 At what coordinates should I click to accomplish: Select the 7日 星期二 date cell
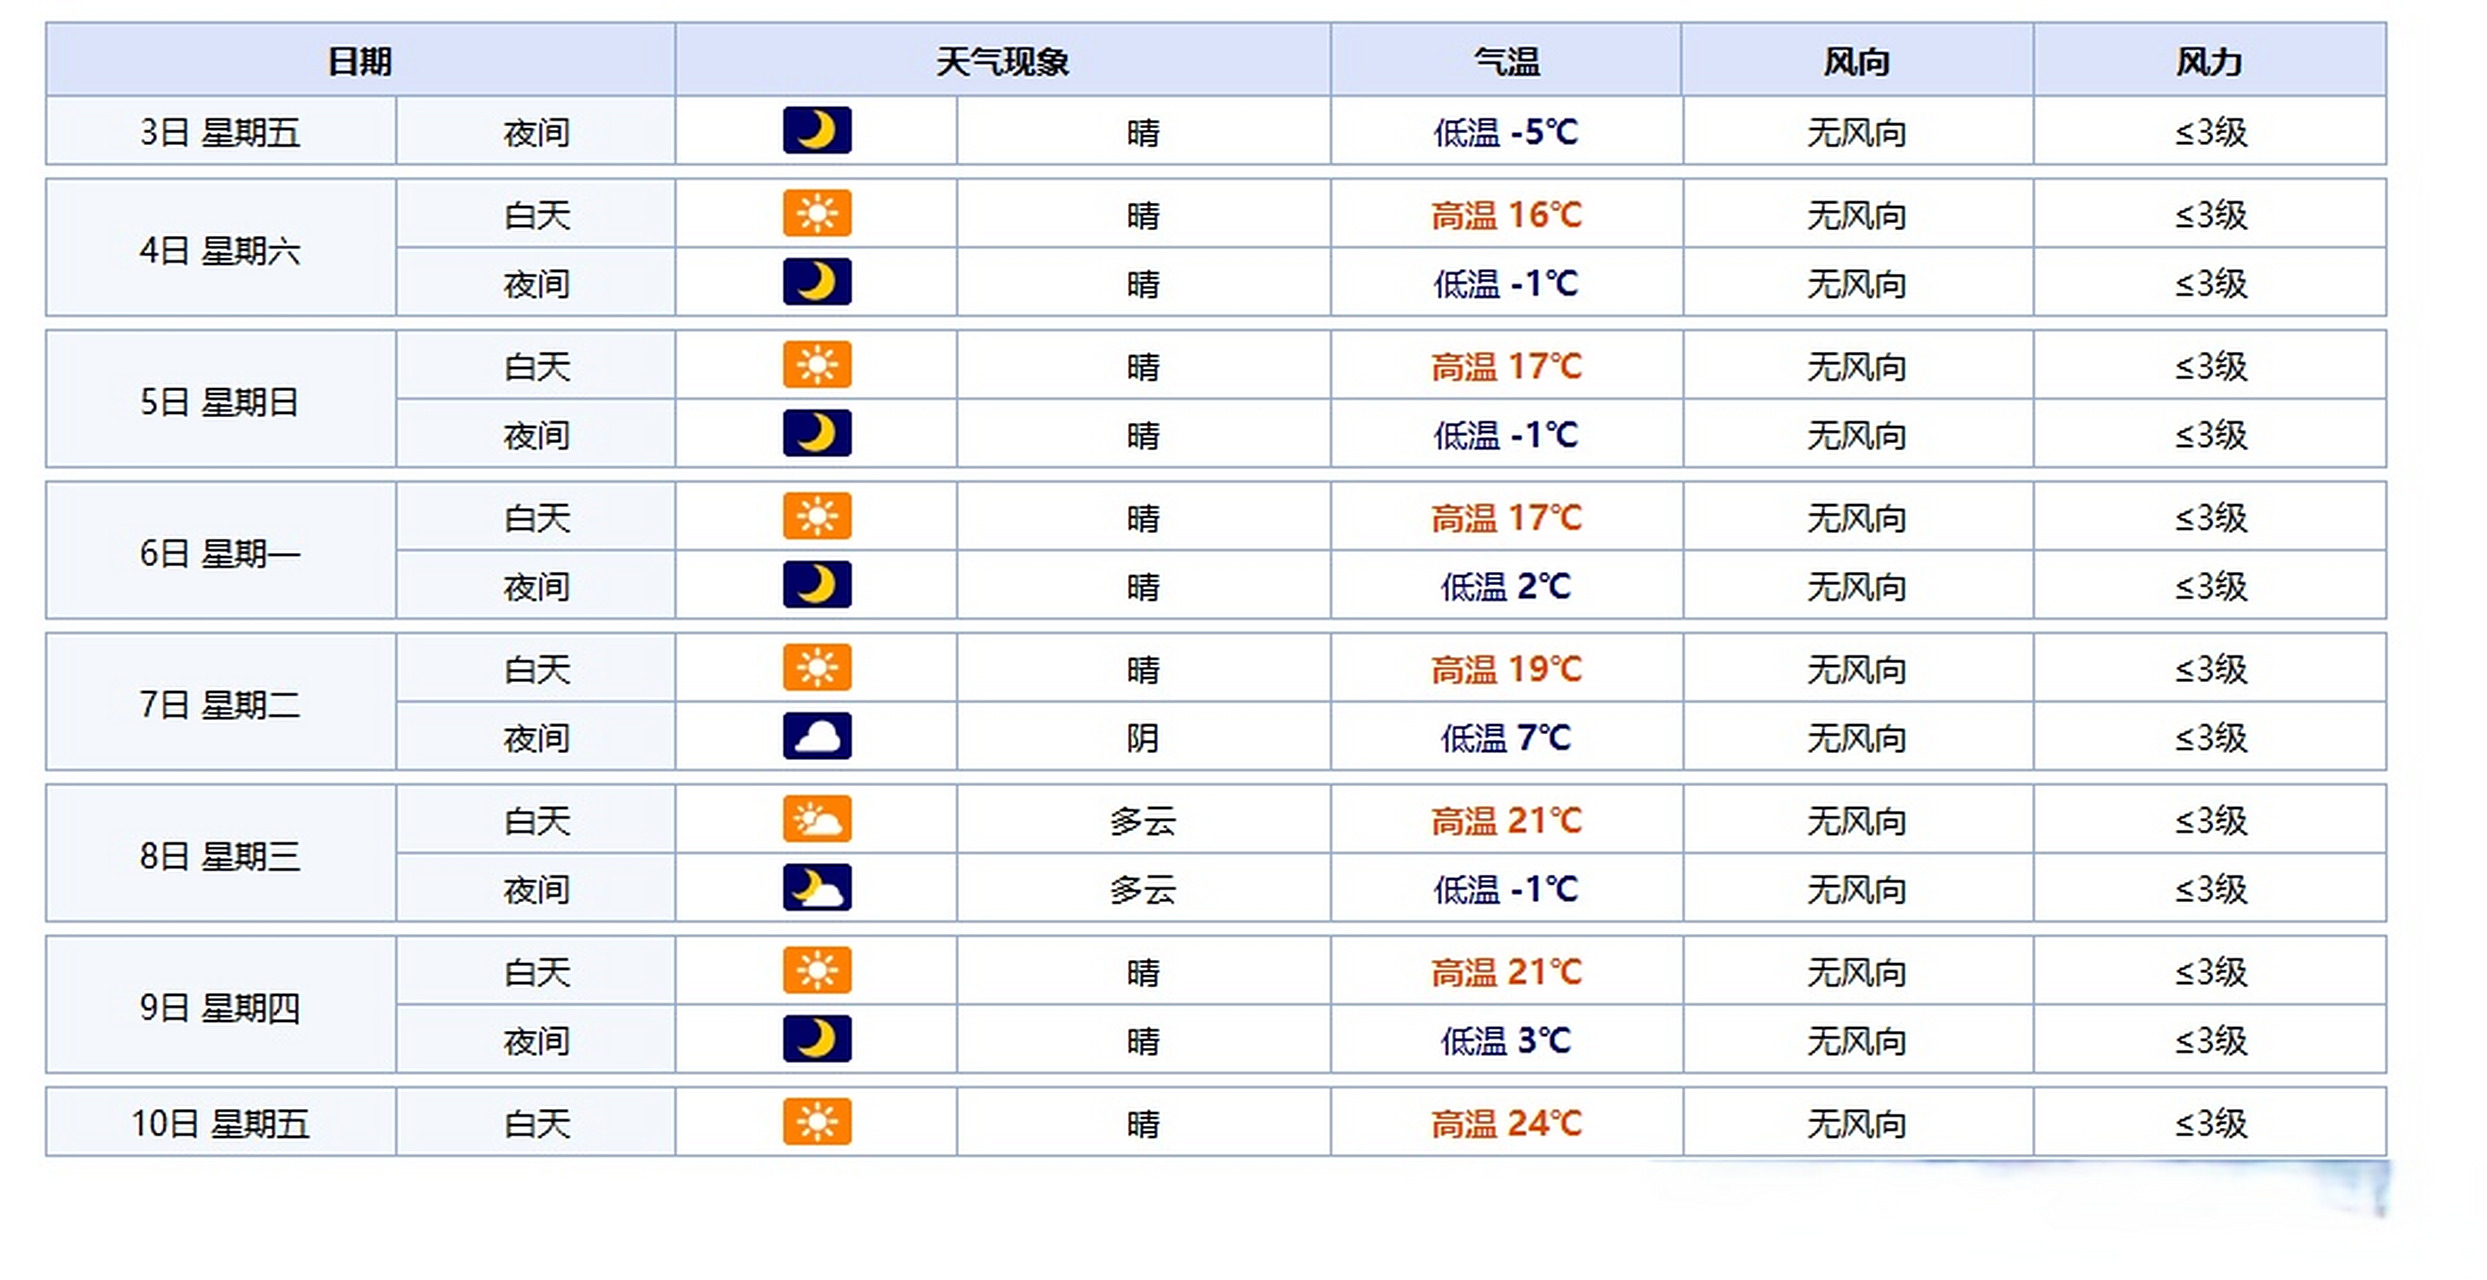click(220, 704)
